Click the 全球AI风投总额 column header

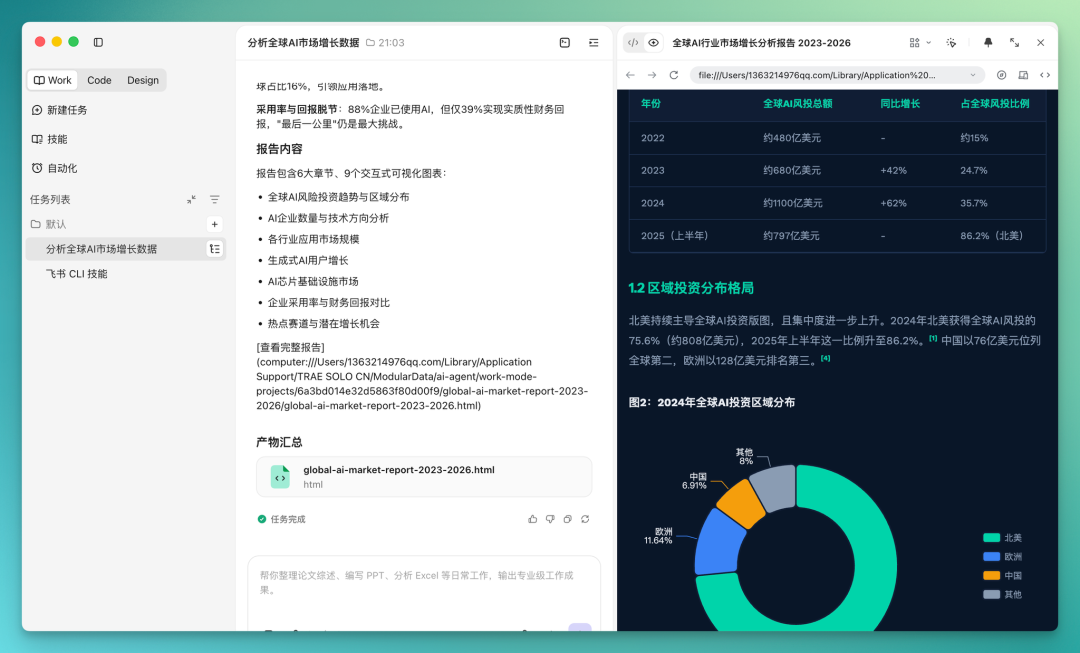tap(797, 103)
